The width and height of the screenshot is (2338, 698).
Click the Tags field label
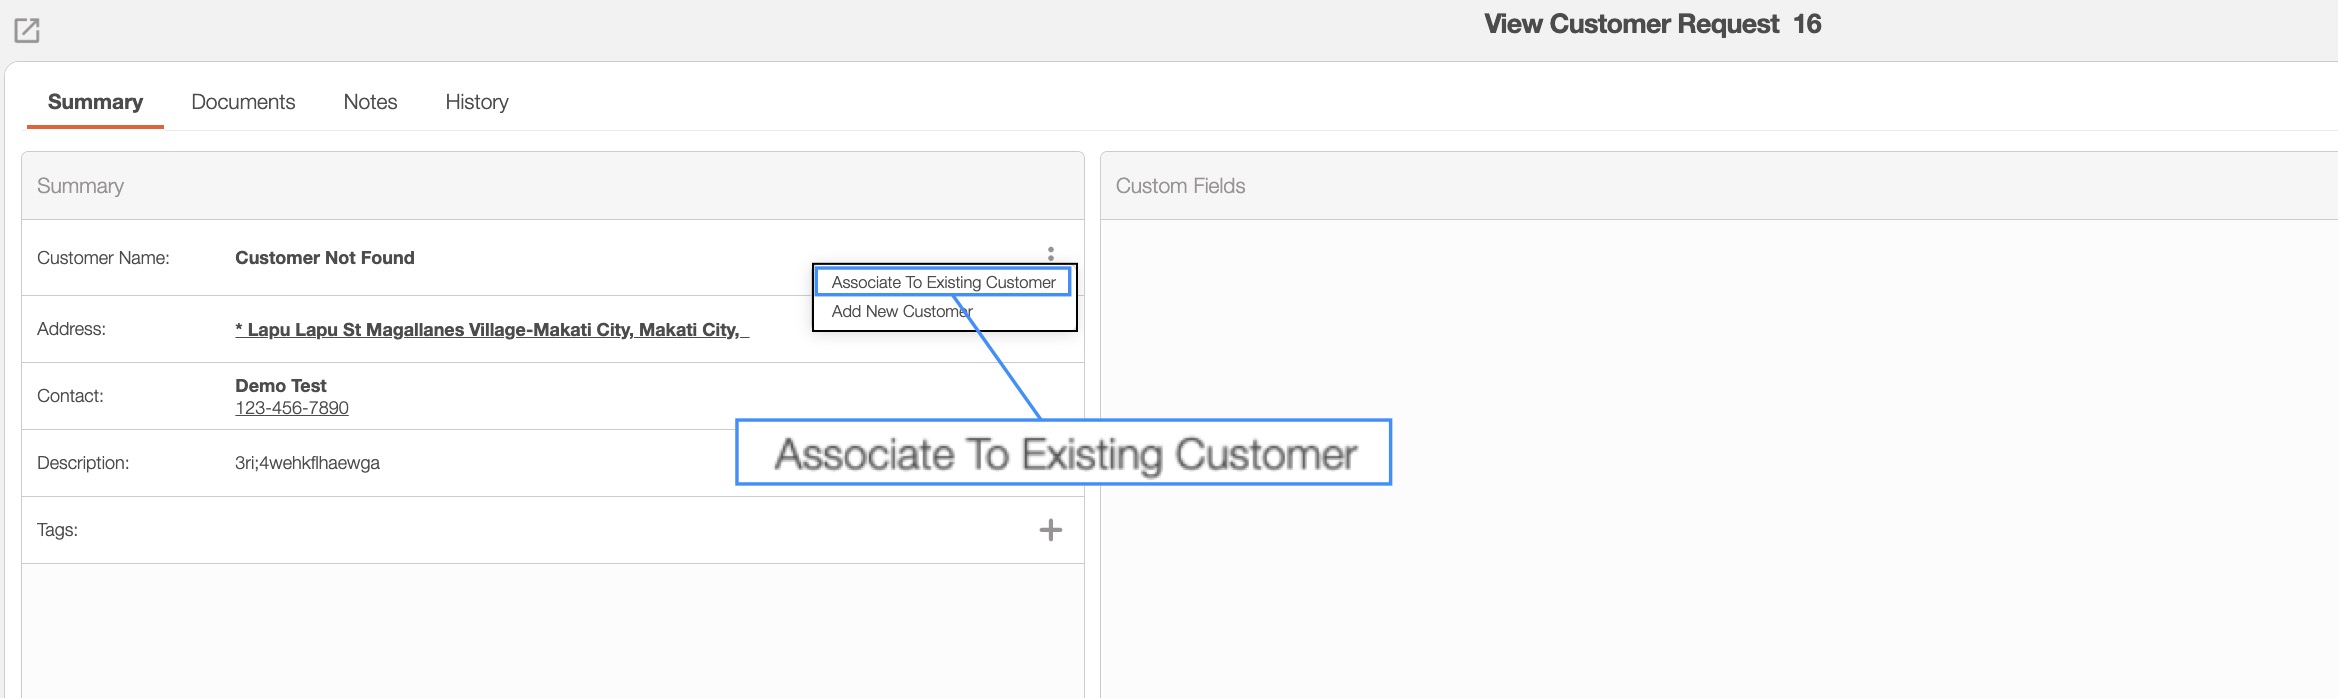(x=57, y=530)
